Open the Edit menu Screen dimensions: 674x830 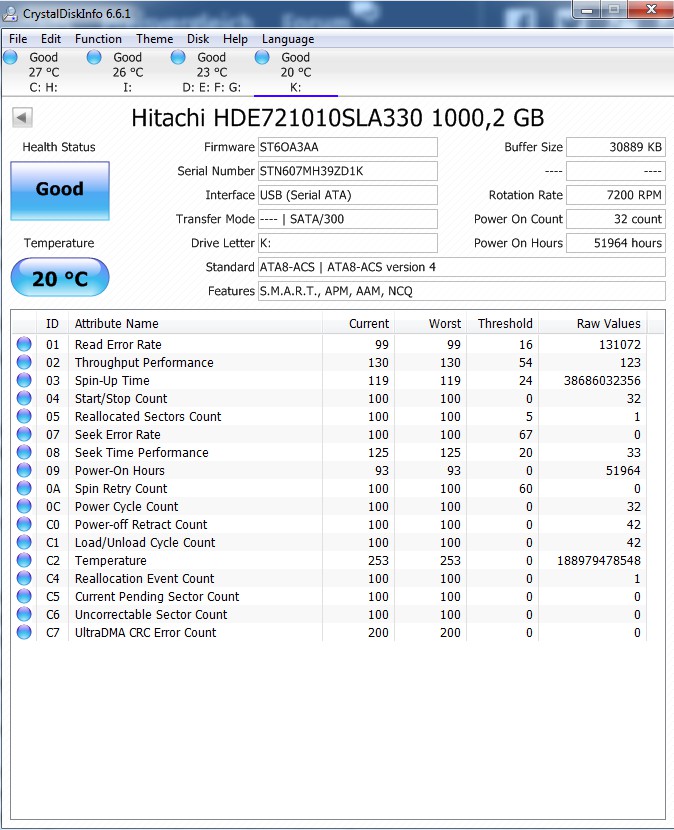(51, 39)
